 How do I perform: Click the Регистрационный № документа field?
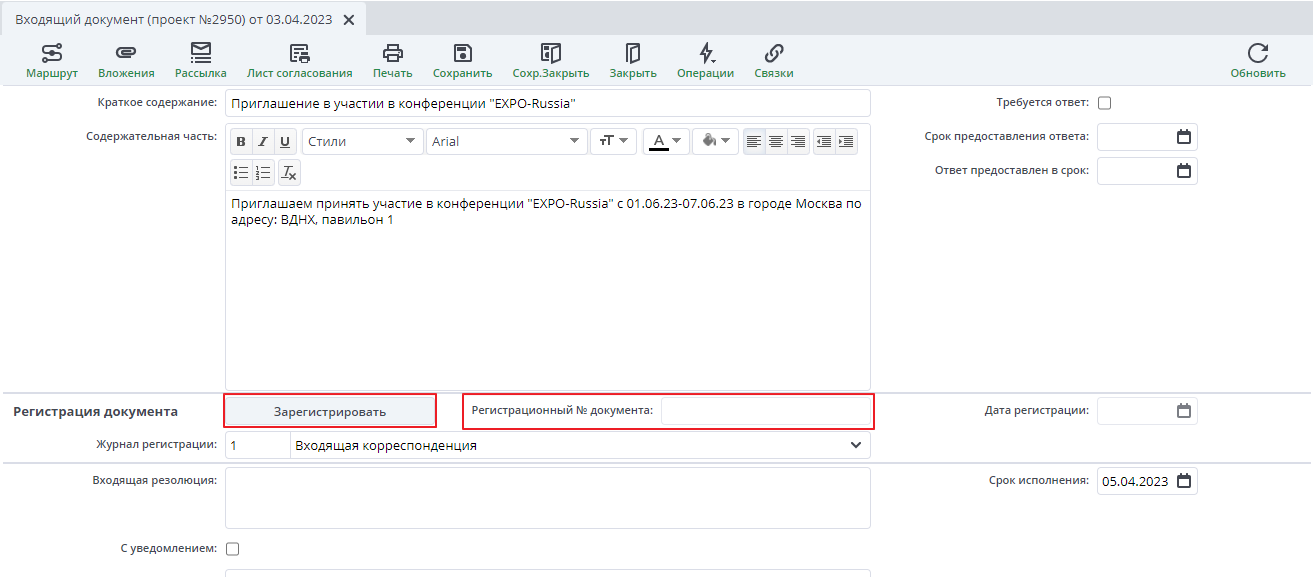pyautogui.click(x=765, y=411)
